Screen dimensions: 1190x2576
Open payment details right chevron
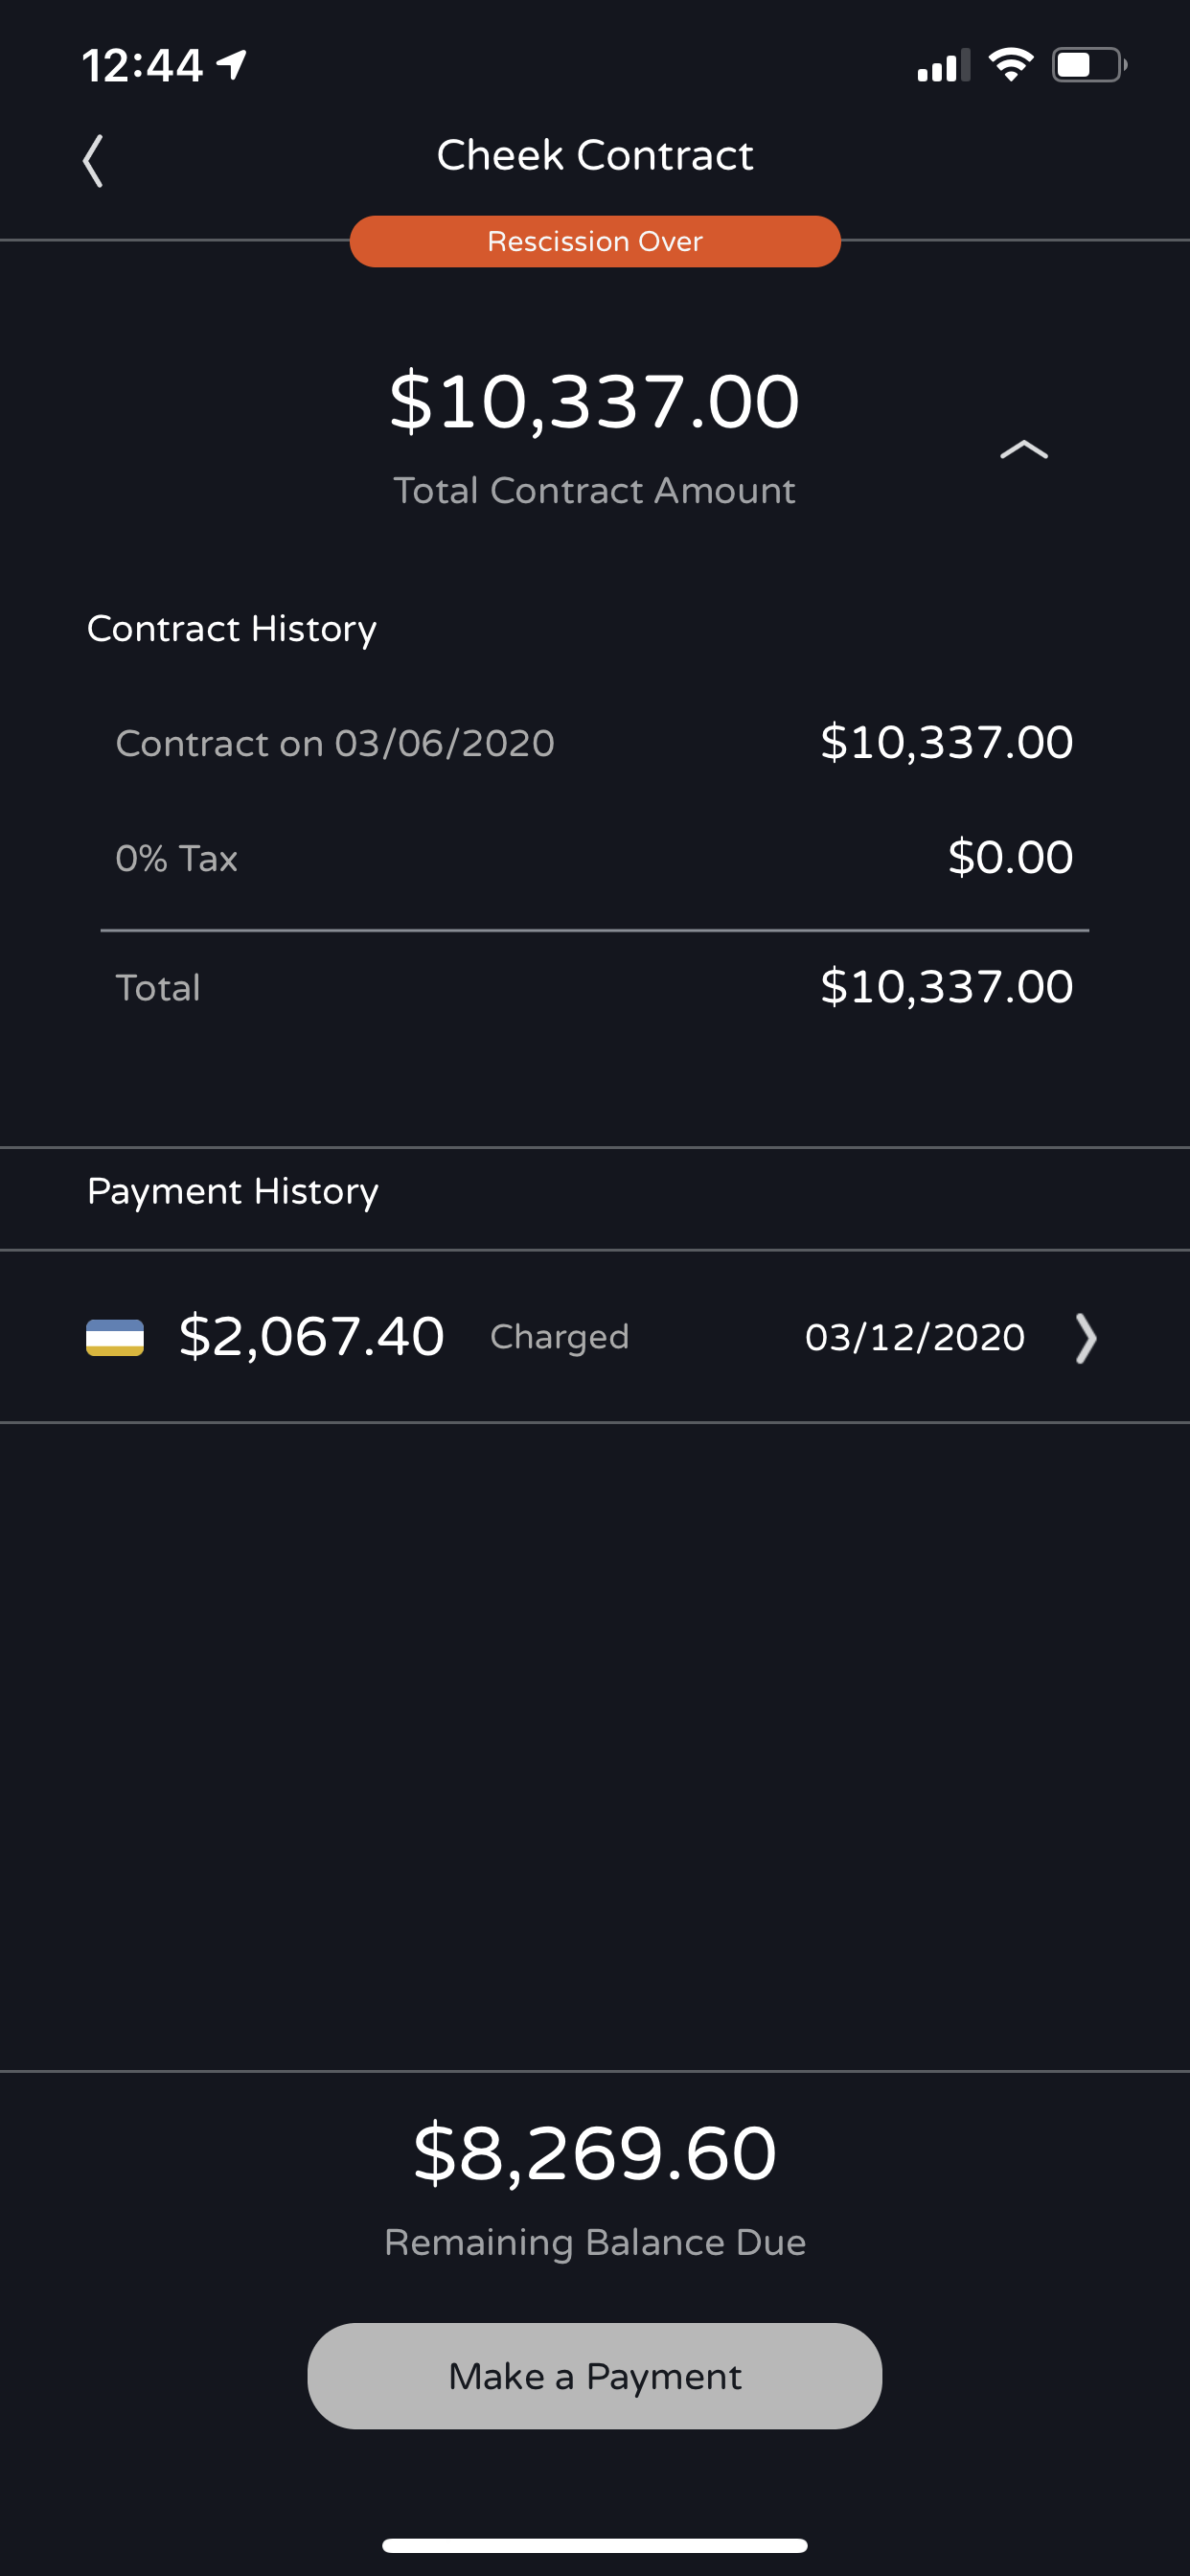(x=1085, y=1338)
